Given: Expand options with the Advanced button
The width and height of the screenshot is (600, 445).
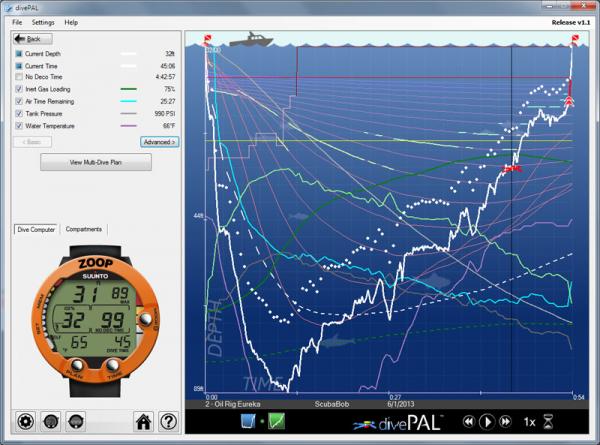Looking at the screenshot, I should pyautogui.click(x=159, y=142).
